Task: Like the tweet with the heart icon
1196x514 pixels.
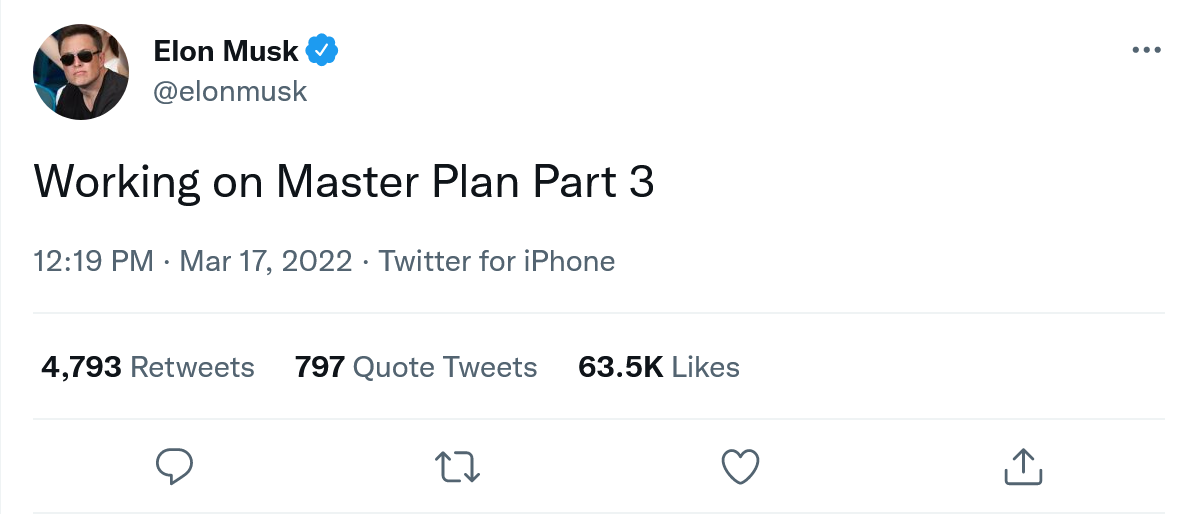Action: (740, 466)
